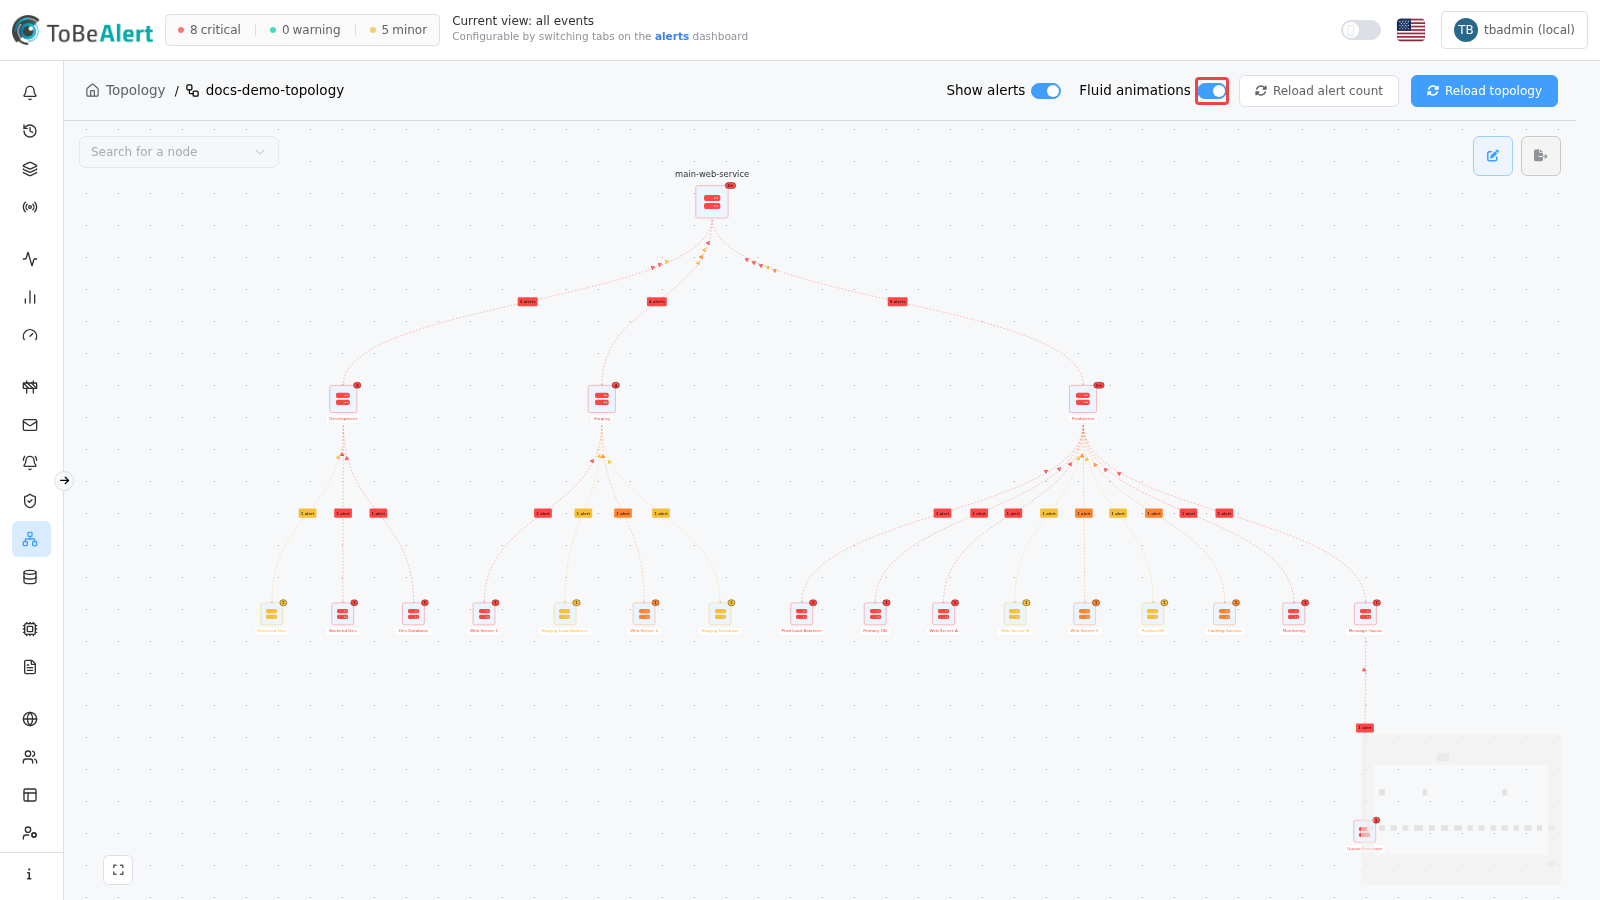Click the minimap in the canvas corner
This screenshot has height=900, width=1600.
(x=1461, y=810)
